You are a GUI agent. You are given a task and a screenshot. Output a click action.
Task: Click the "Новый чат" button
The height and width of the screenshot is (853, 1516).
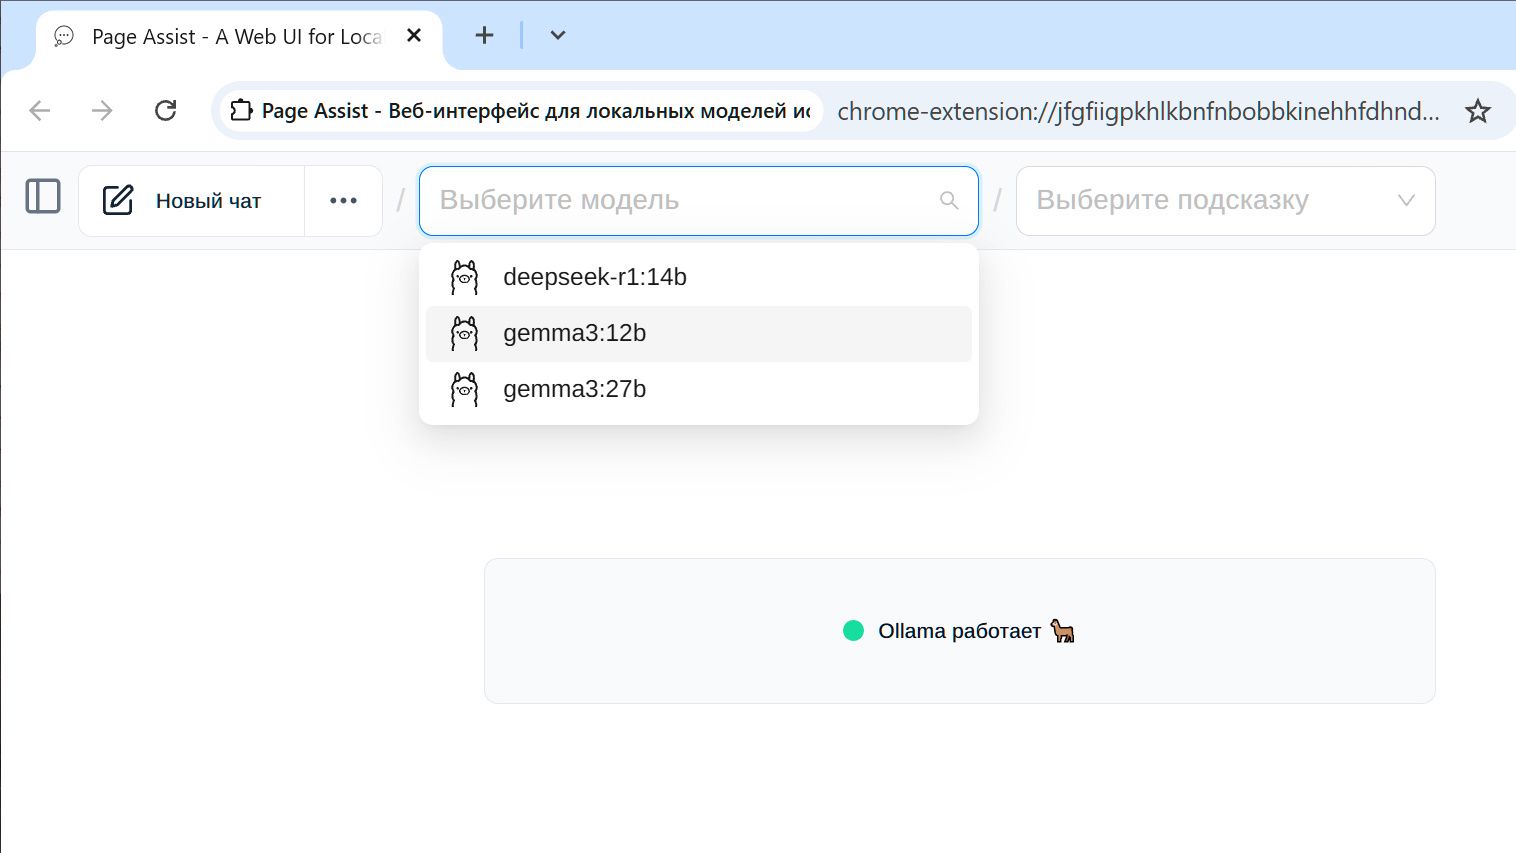tap(208, 201)
